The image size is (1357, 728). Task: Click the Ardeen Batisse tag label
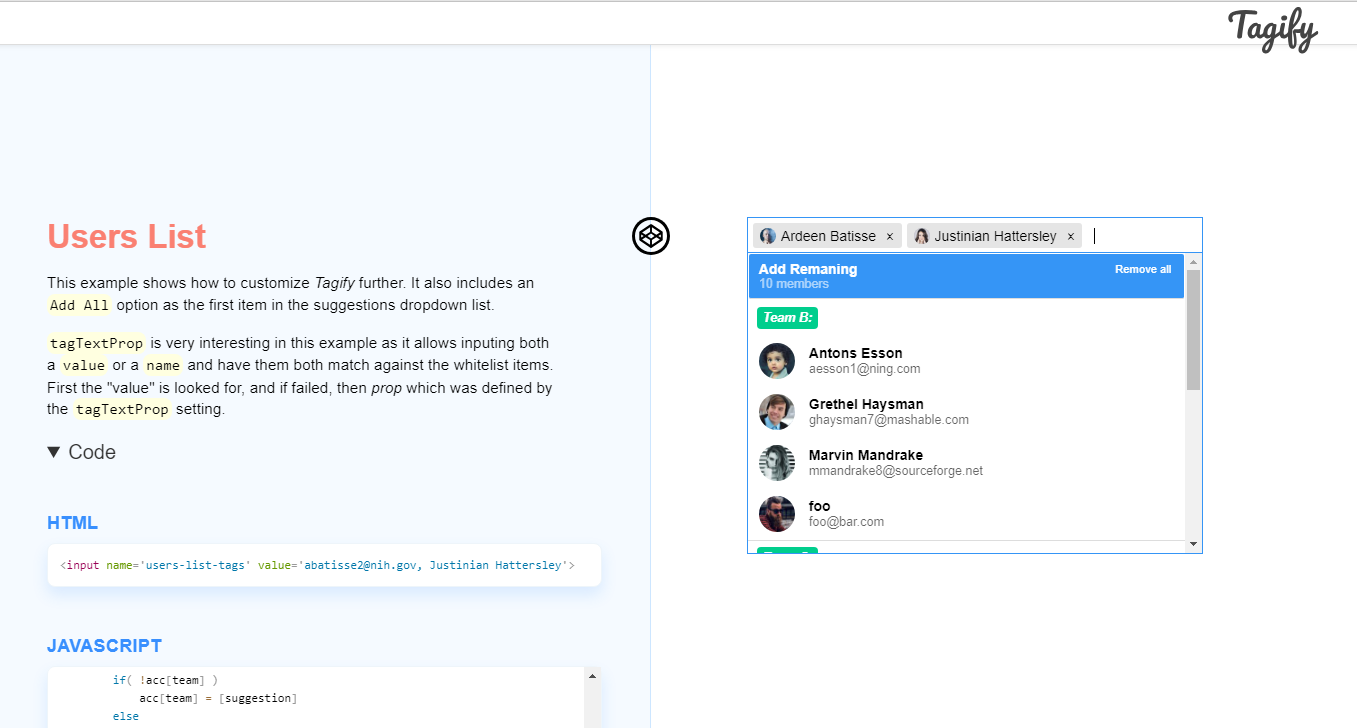[828, 237]
